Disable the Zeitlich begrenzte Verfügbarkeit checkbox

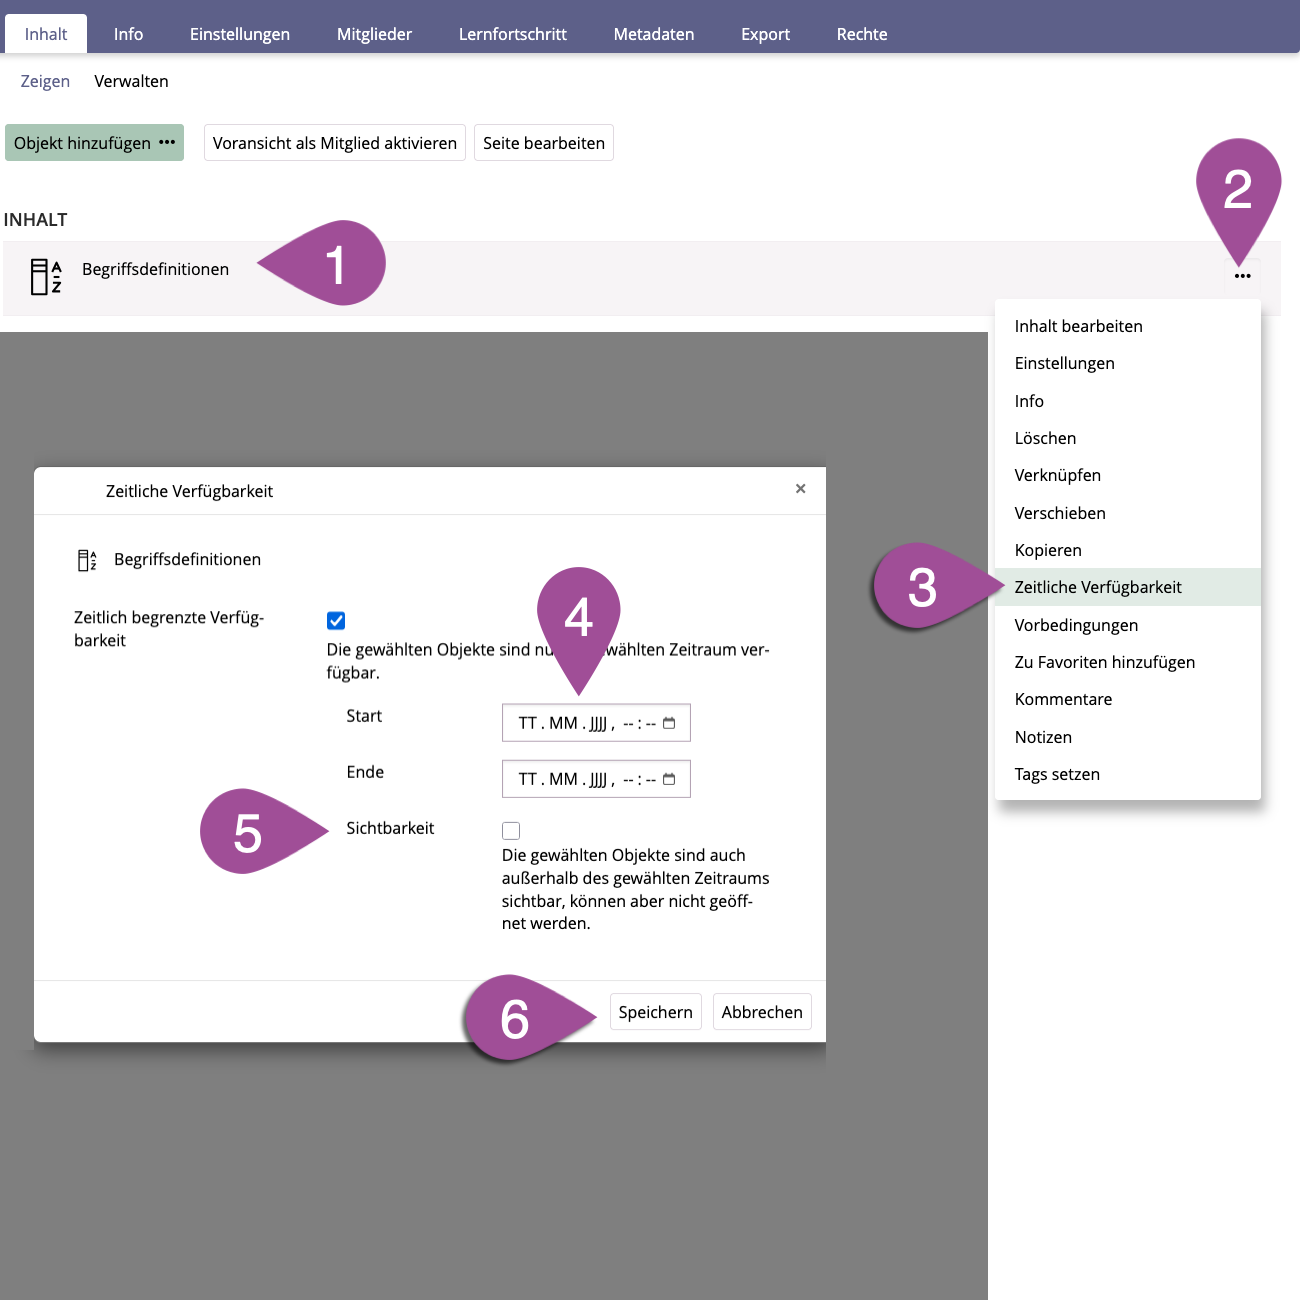click(x=336, y=621)
